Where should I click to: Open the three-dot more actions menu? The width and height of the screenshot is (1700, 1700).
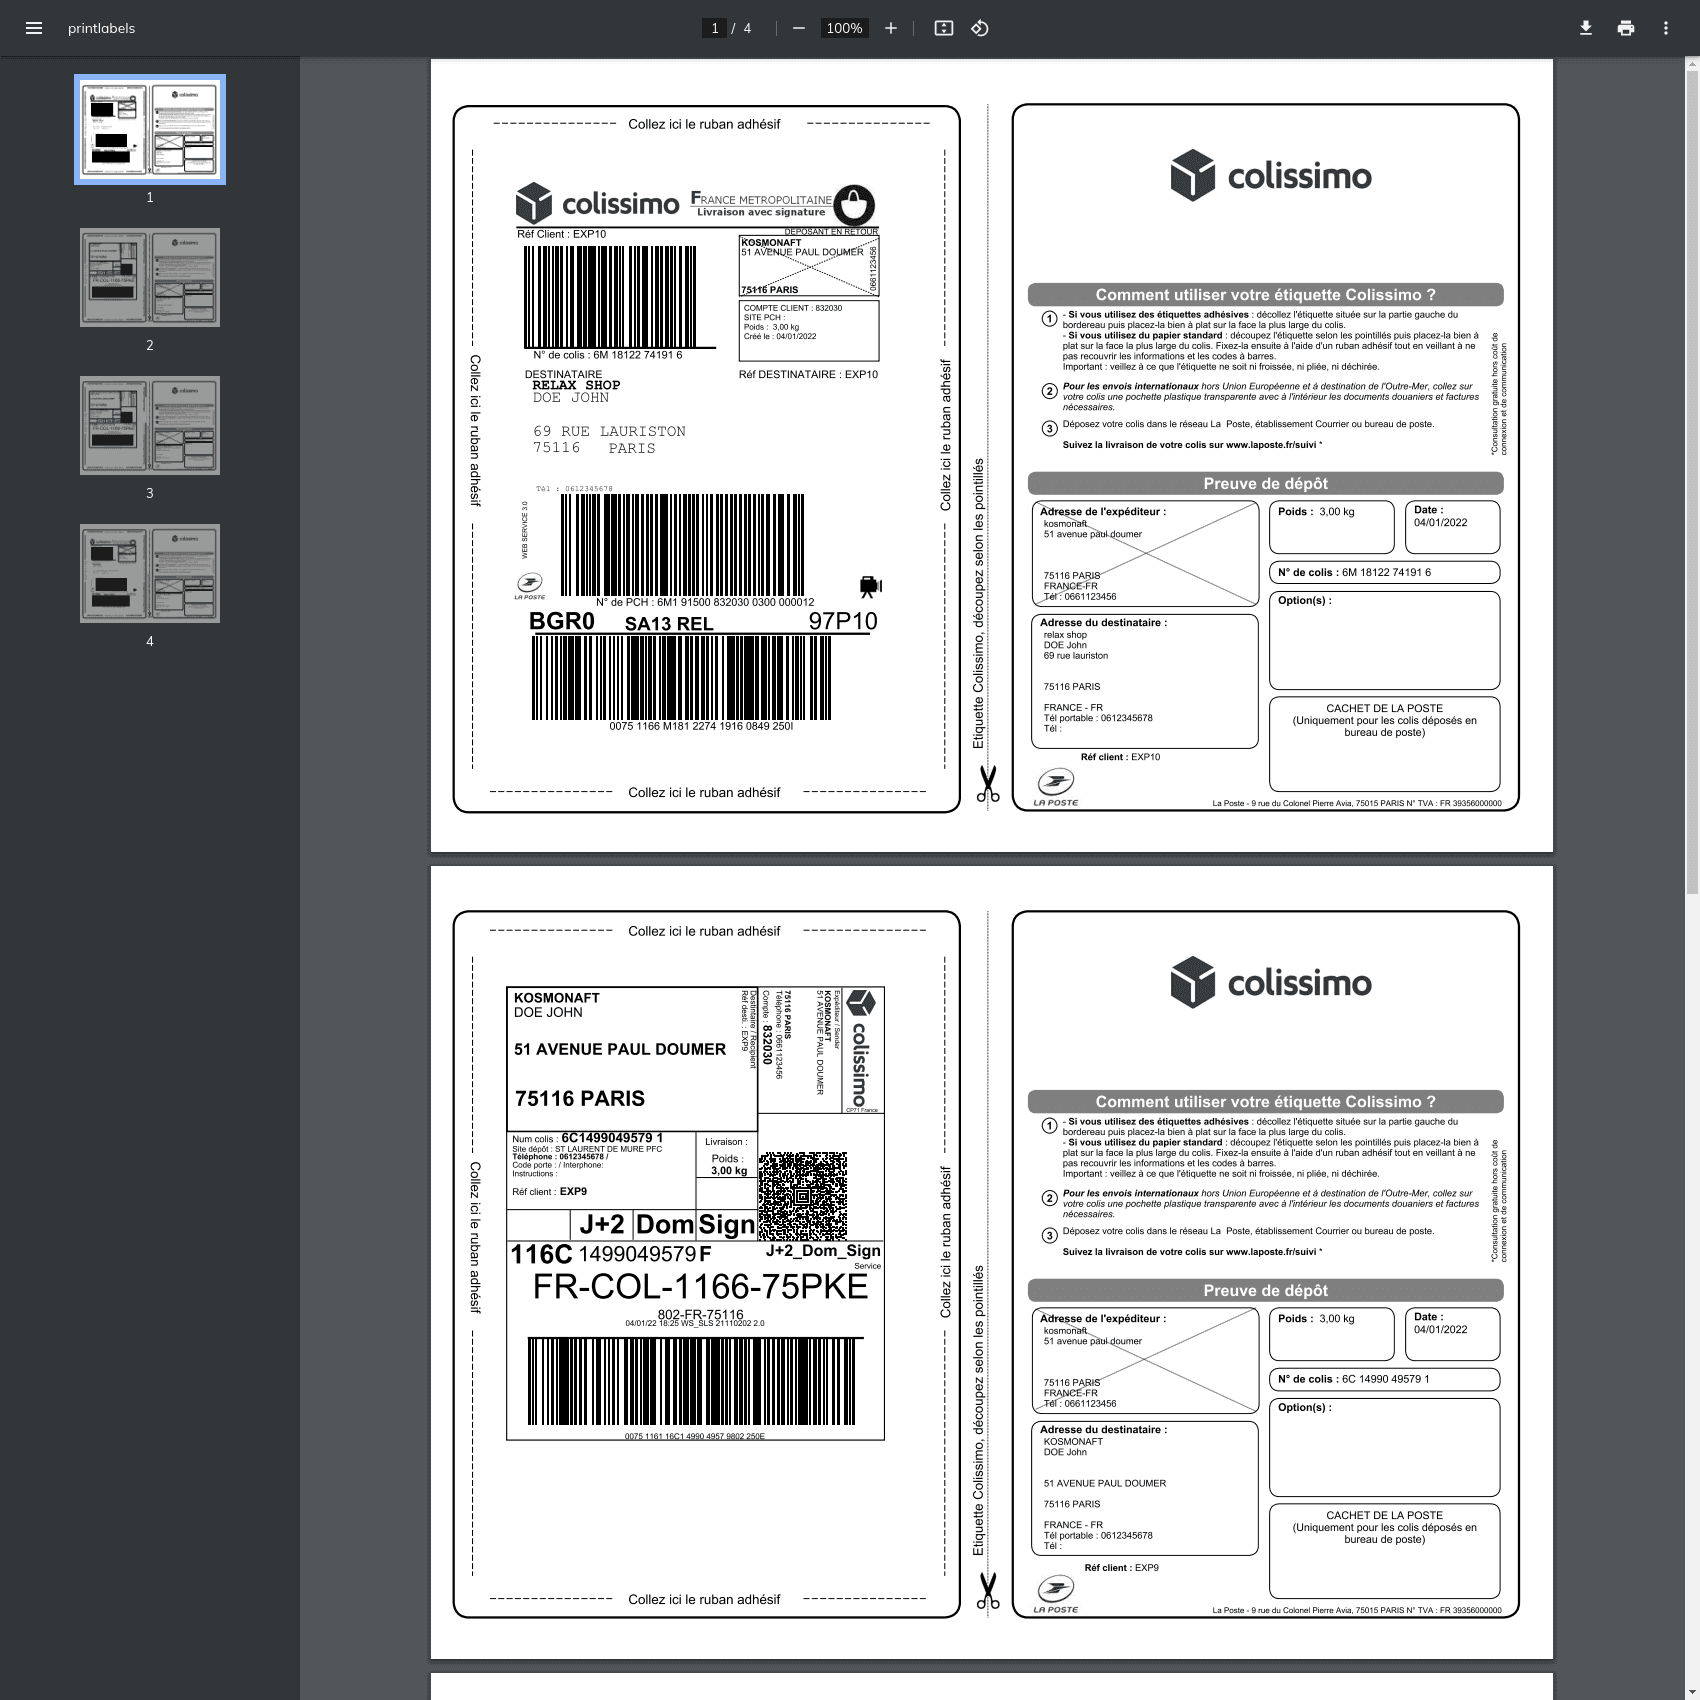1666,28
